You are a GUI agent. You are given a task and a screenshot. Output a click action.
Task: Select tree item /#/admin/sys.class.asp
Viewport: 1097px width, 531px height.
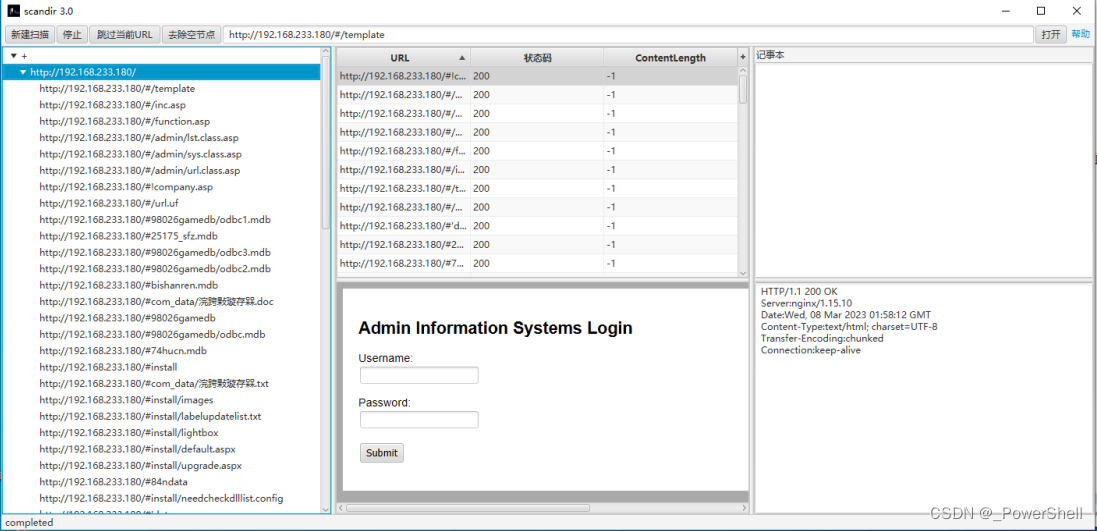tap(140, 154)
